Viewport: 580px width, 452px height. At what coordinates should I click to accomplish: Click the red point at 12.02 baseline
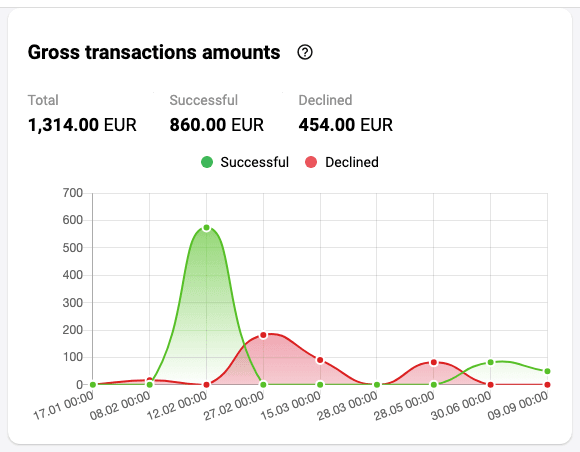pyautogui.click(x=206, y=385)
